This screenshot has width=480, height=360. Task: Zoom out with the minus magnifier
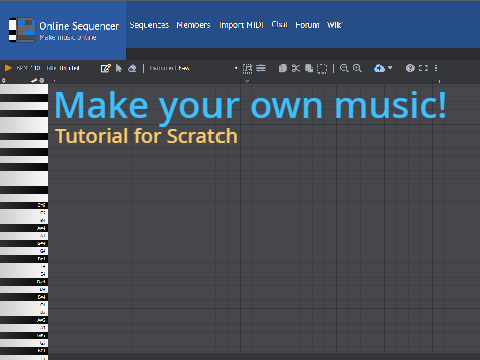[x=344, y=68]
